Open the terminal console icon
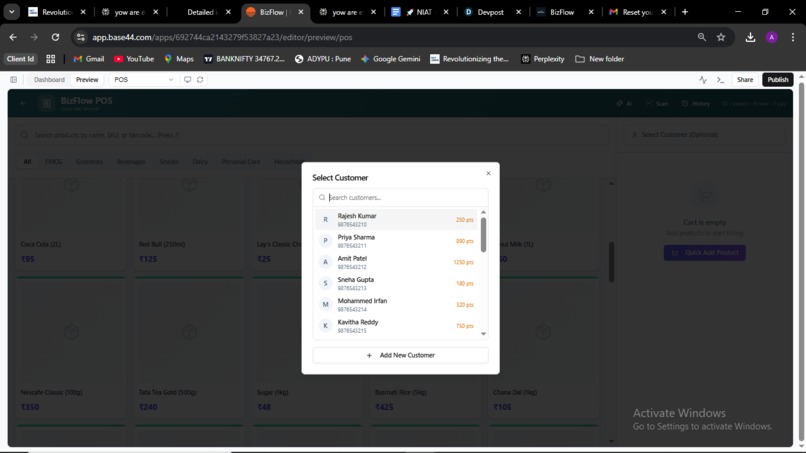The width and height of the screenshot is (806, 453). 720,80
